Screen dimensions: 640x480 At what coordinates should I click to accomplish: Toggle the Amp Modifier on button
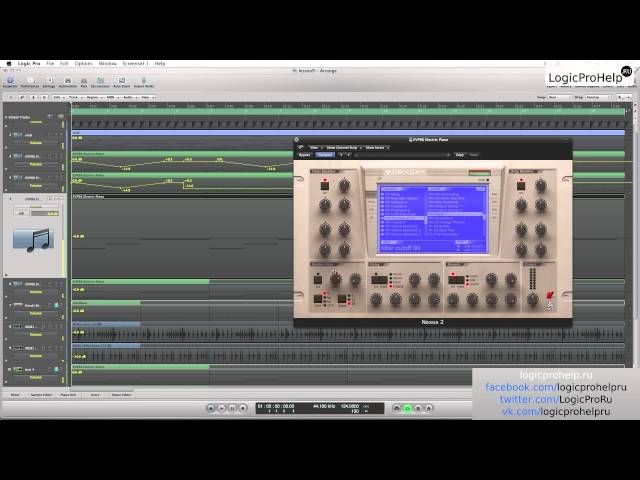(521, 185)
